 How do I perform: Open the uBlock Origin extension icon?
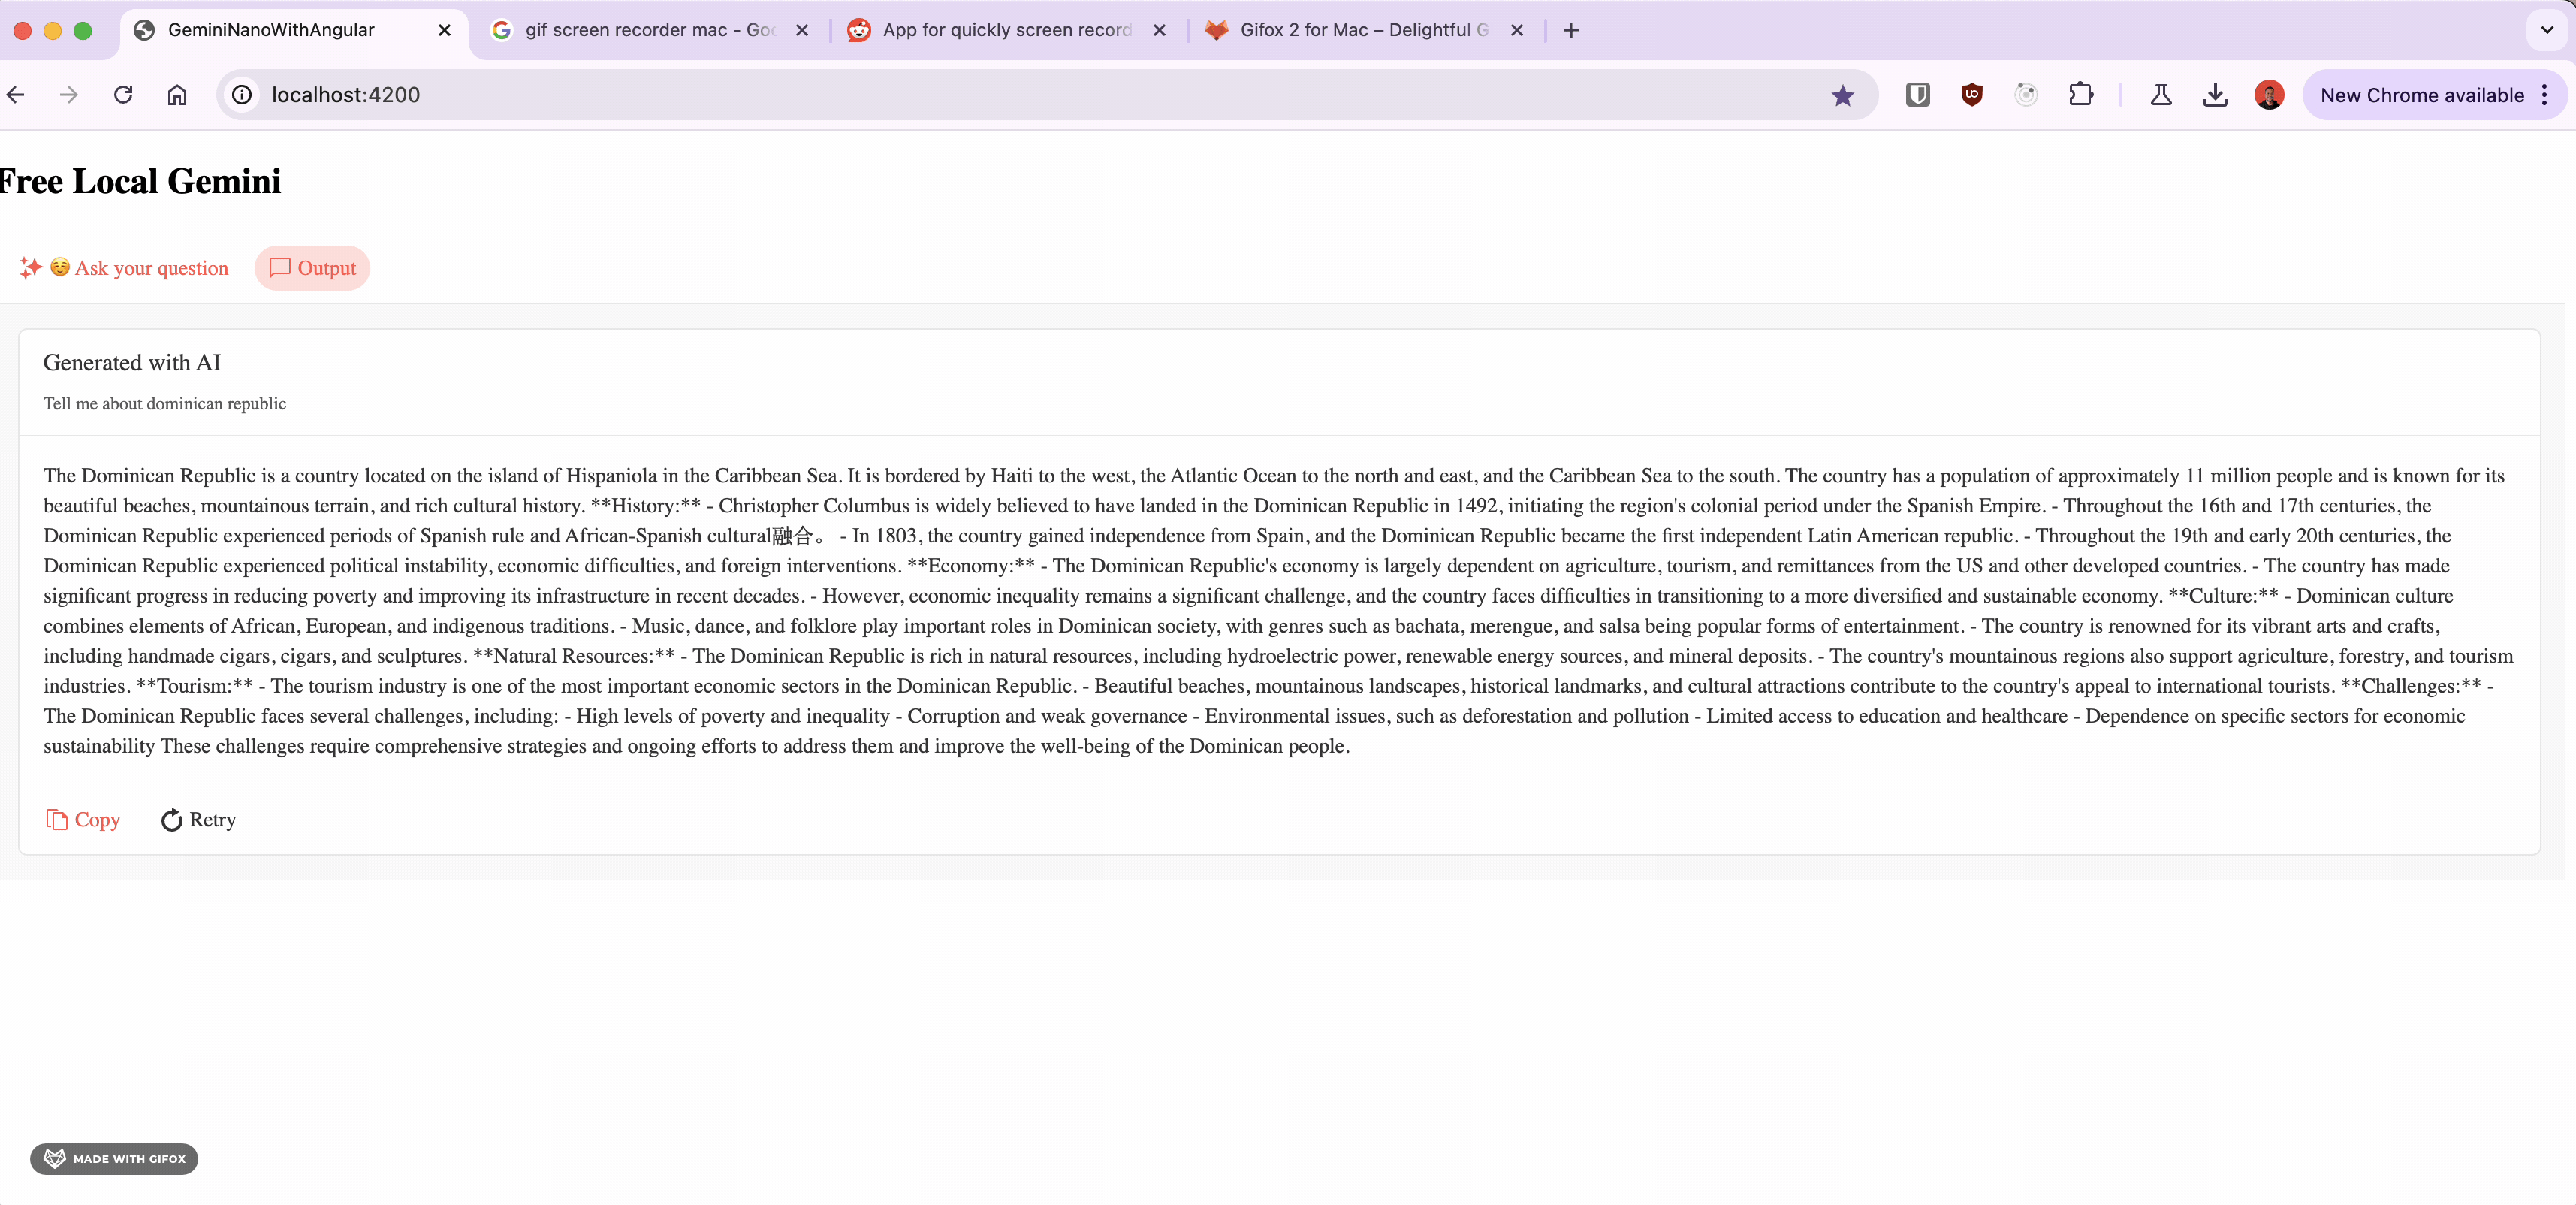coord(1971,95)
